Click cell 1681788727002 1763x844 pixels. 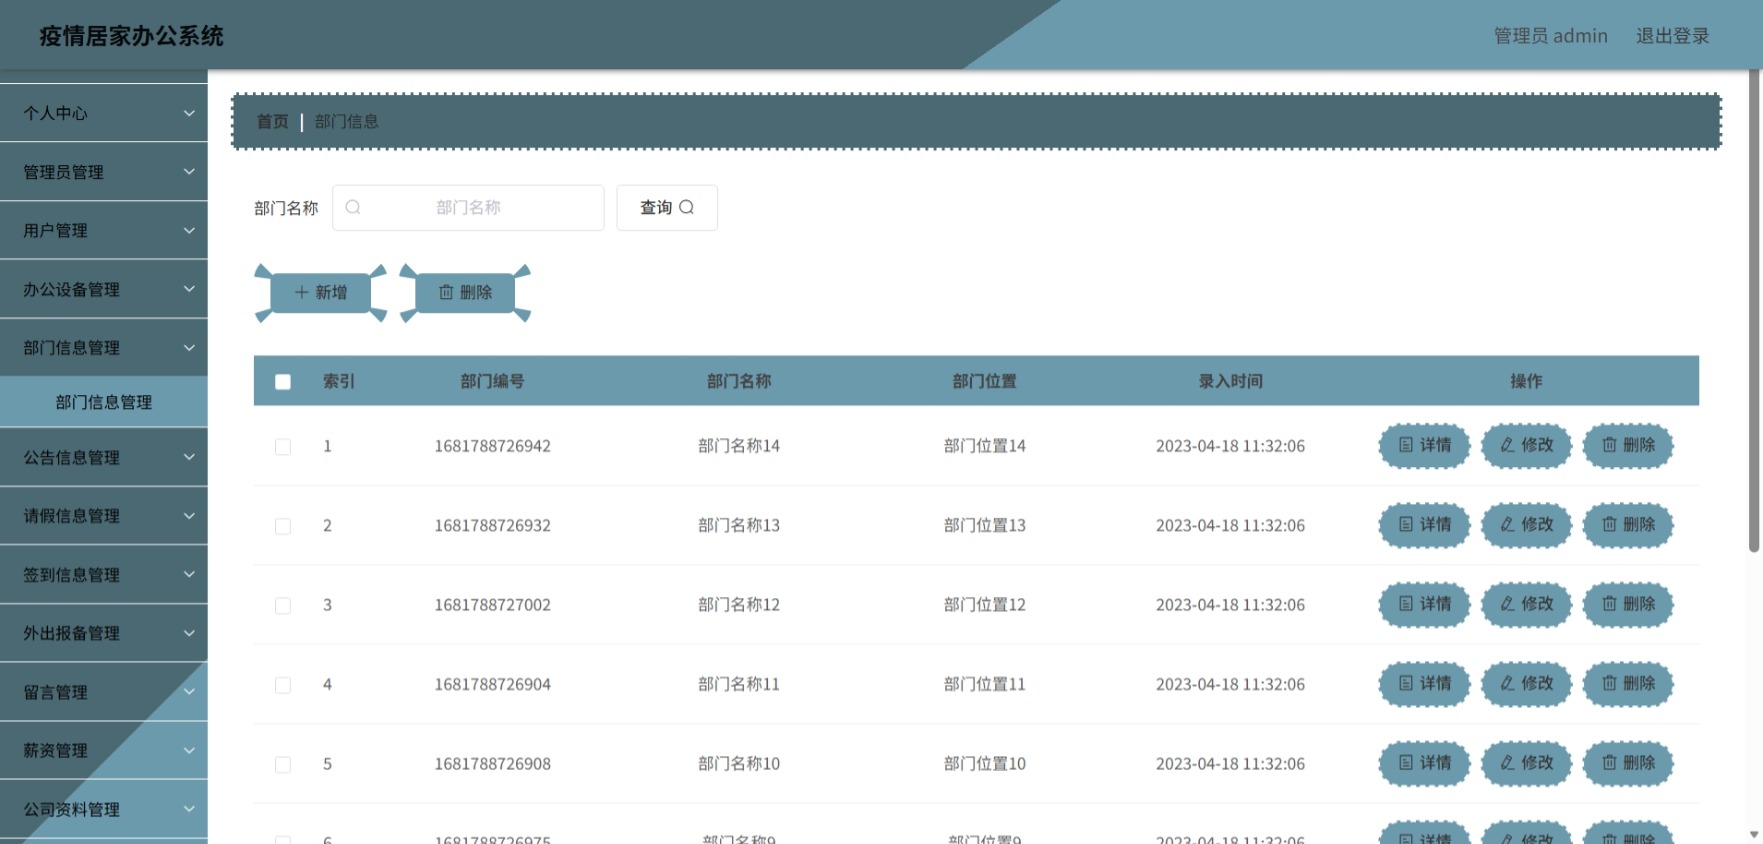[492, 605]
